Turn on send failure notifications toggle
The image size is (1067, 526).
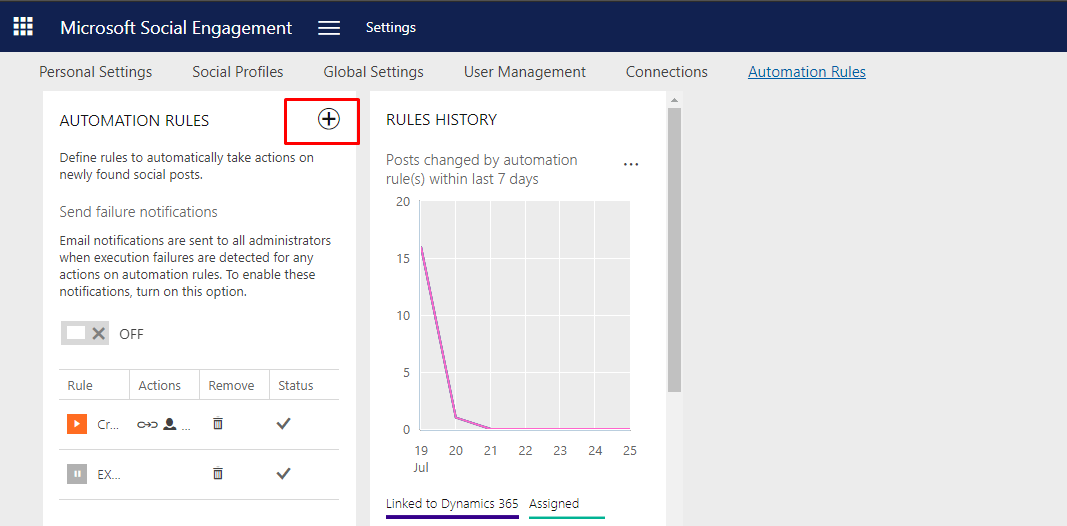pyautogui.click(x=85, y=333)
